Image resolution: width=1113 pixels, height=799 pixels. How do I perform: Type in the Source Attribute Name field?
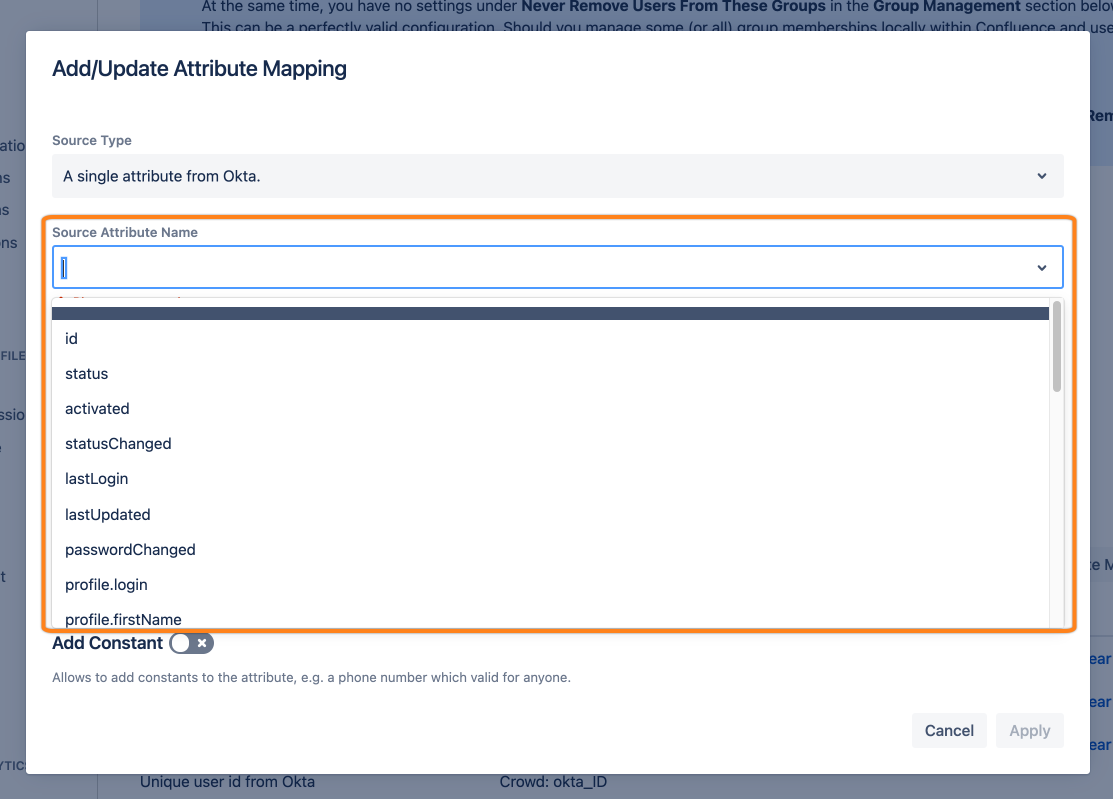540,268
